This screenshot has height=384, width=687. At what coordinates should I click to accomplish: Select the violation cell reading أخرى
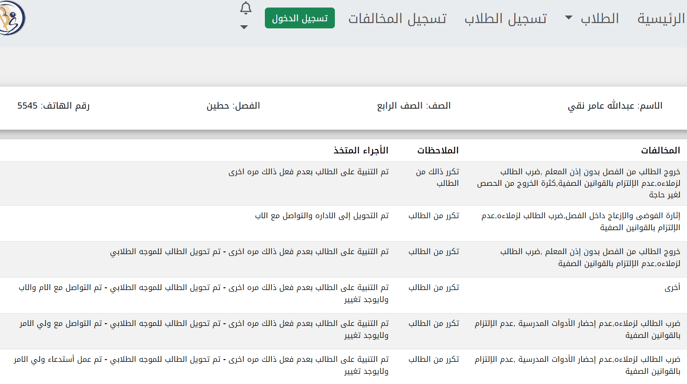tap(672, 288)
